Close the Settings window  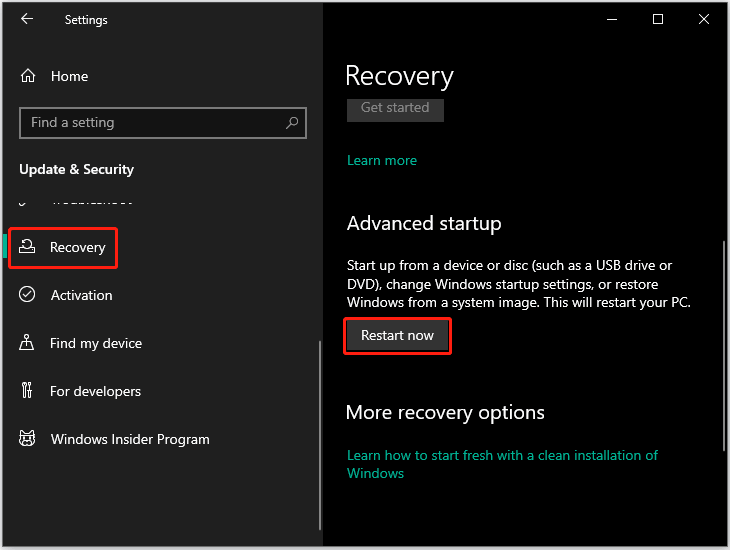[704, 19]
